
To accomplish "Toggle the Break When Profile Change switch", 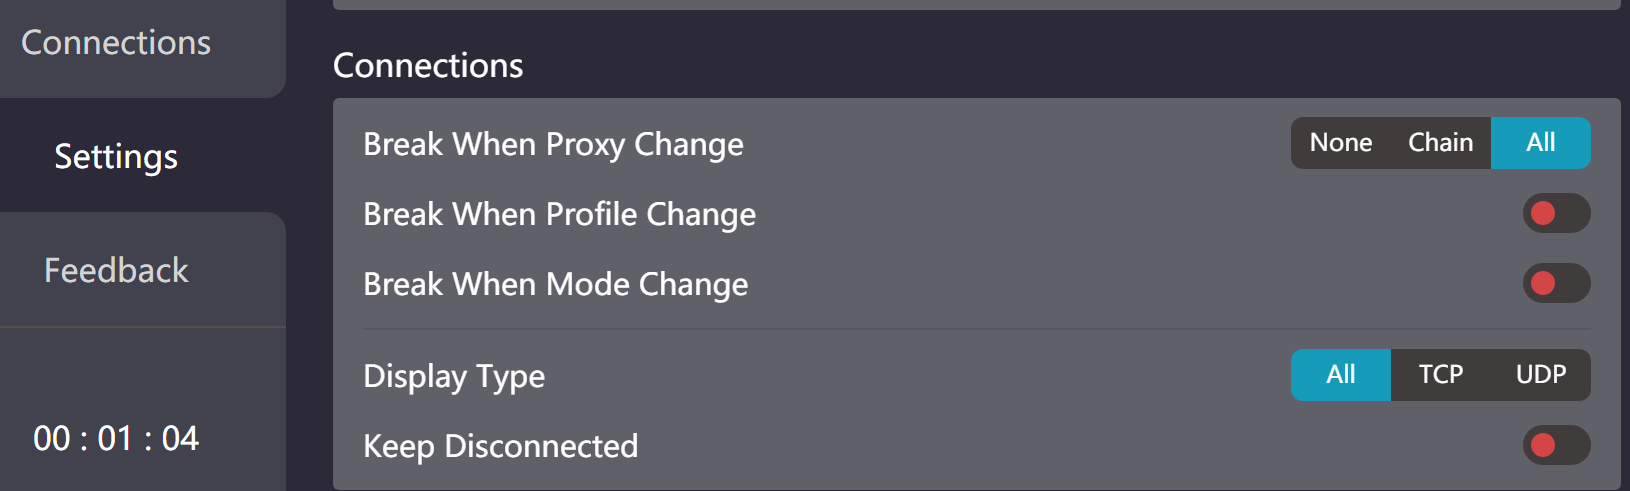I will (x=1557, y=213).
